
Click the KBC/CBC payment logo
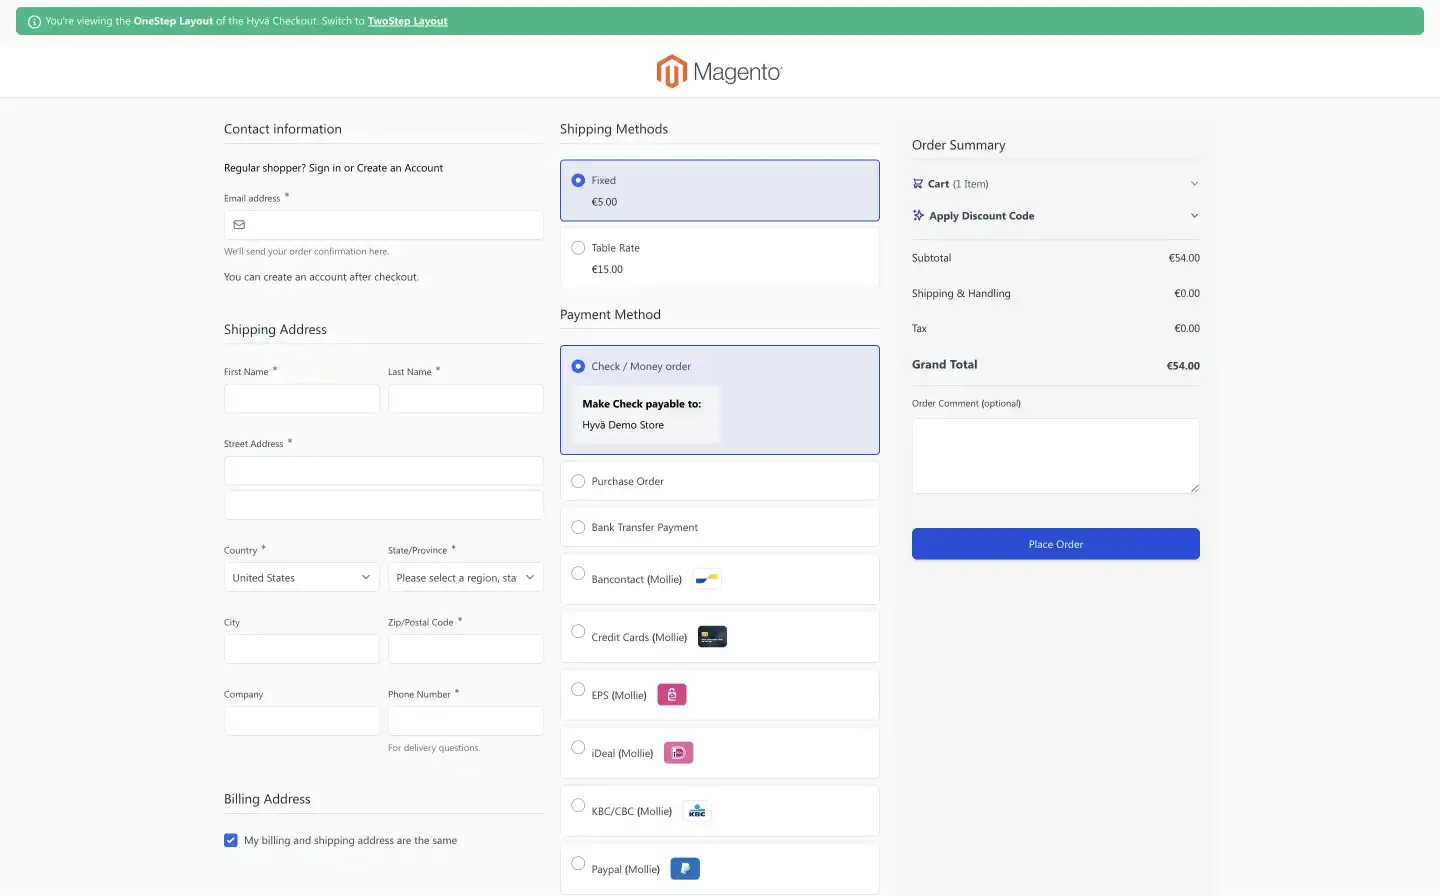(697, 810)
